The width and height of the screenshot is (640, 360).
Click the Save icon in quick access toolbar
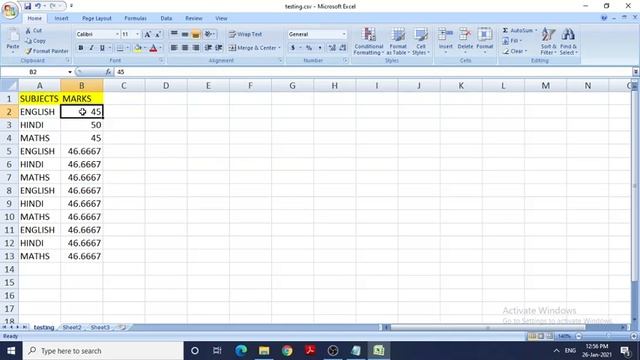coord(27,6)
